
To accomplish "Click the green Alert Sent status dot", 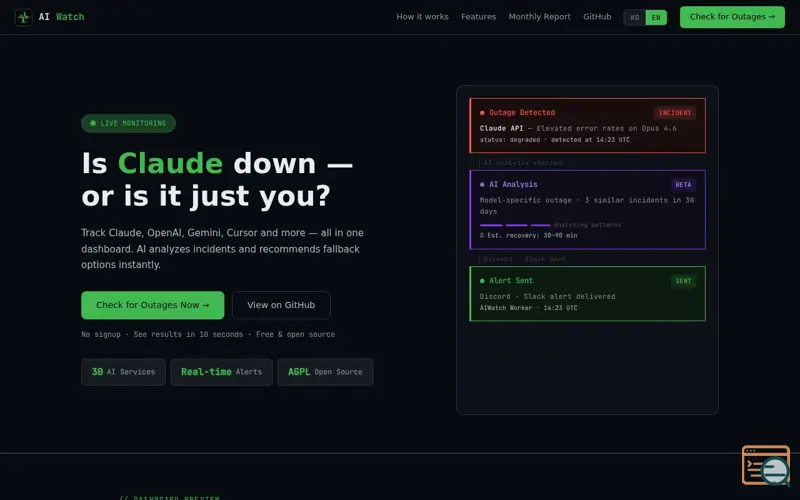I will tap(482, 281).
